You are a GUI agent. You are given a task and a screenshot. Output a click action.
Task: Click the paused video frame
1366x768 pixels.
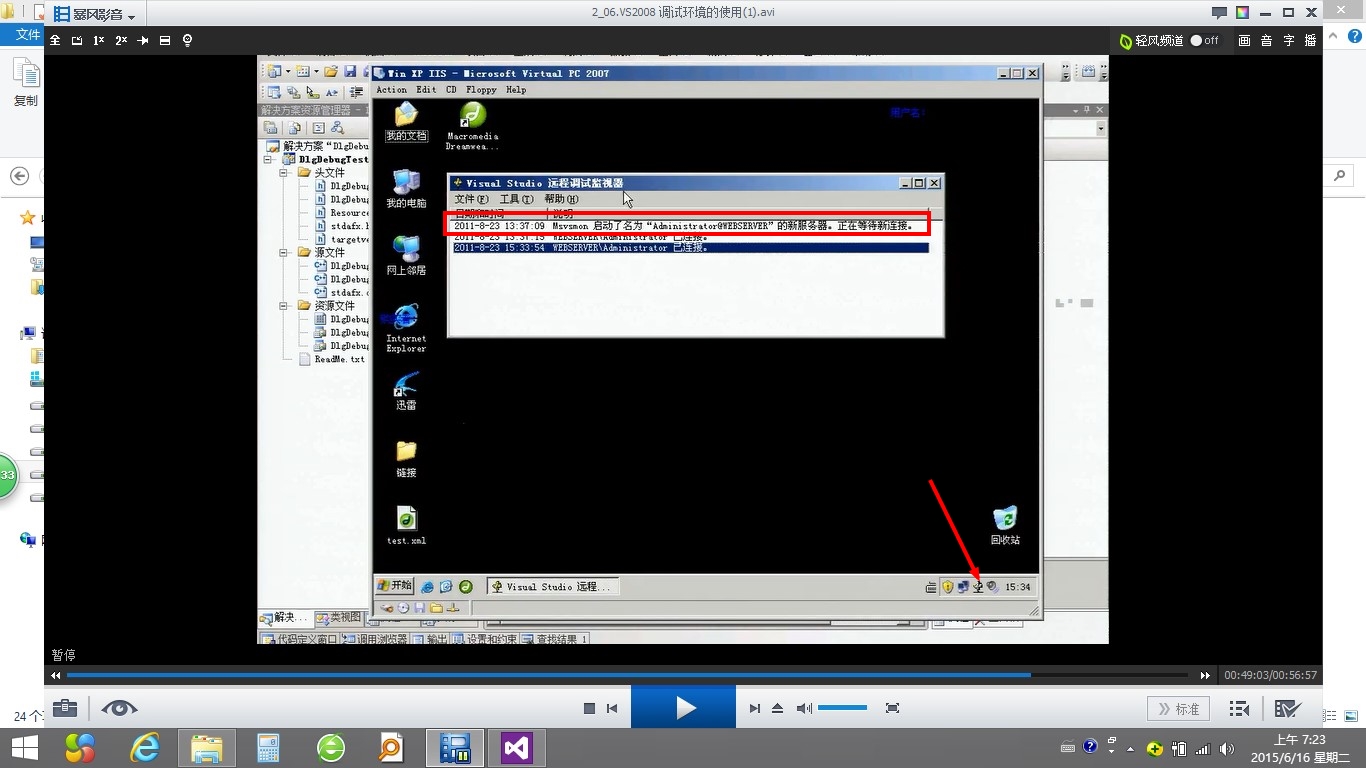point(683,349)
